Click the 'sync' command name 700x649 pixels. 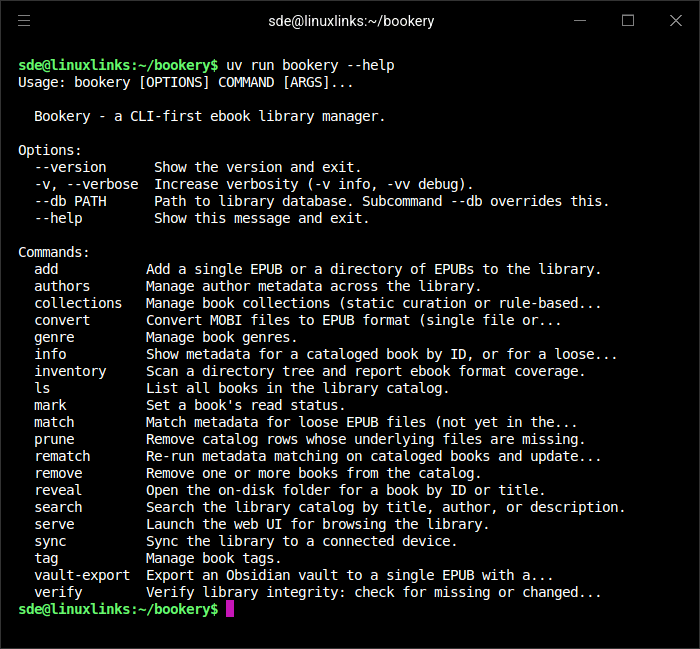[x=50, y=541]
